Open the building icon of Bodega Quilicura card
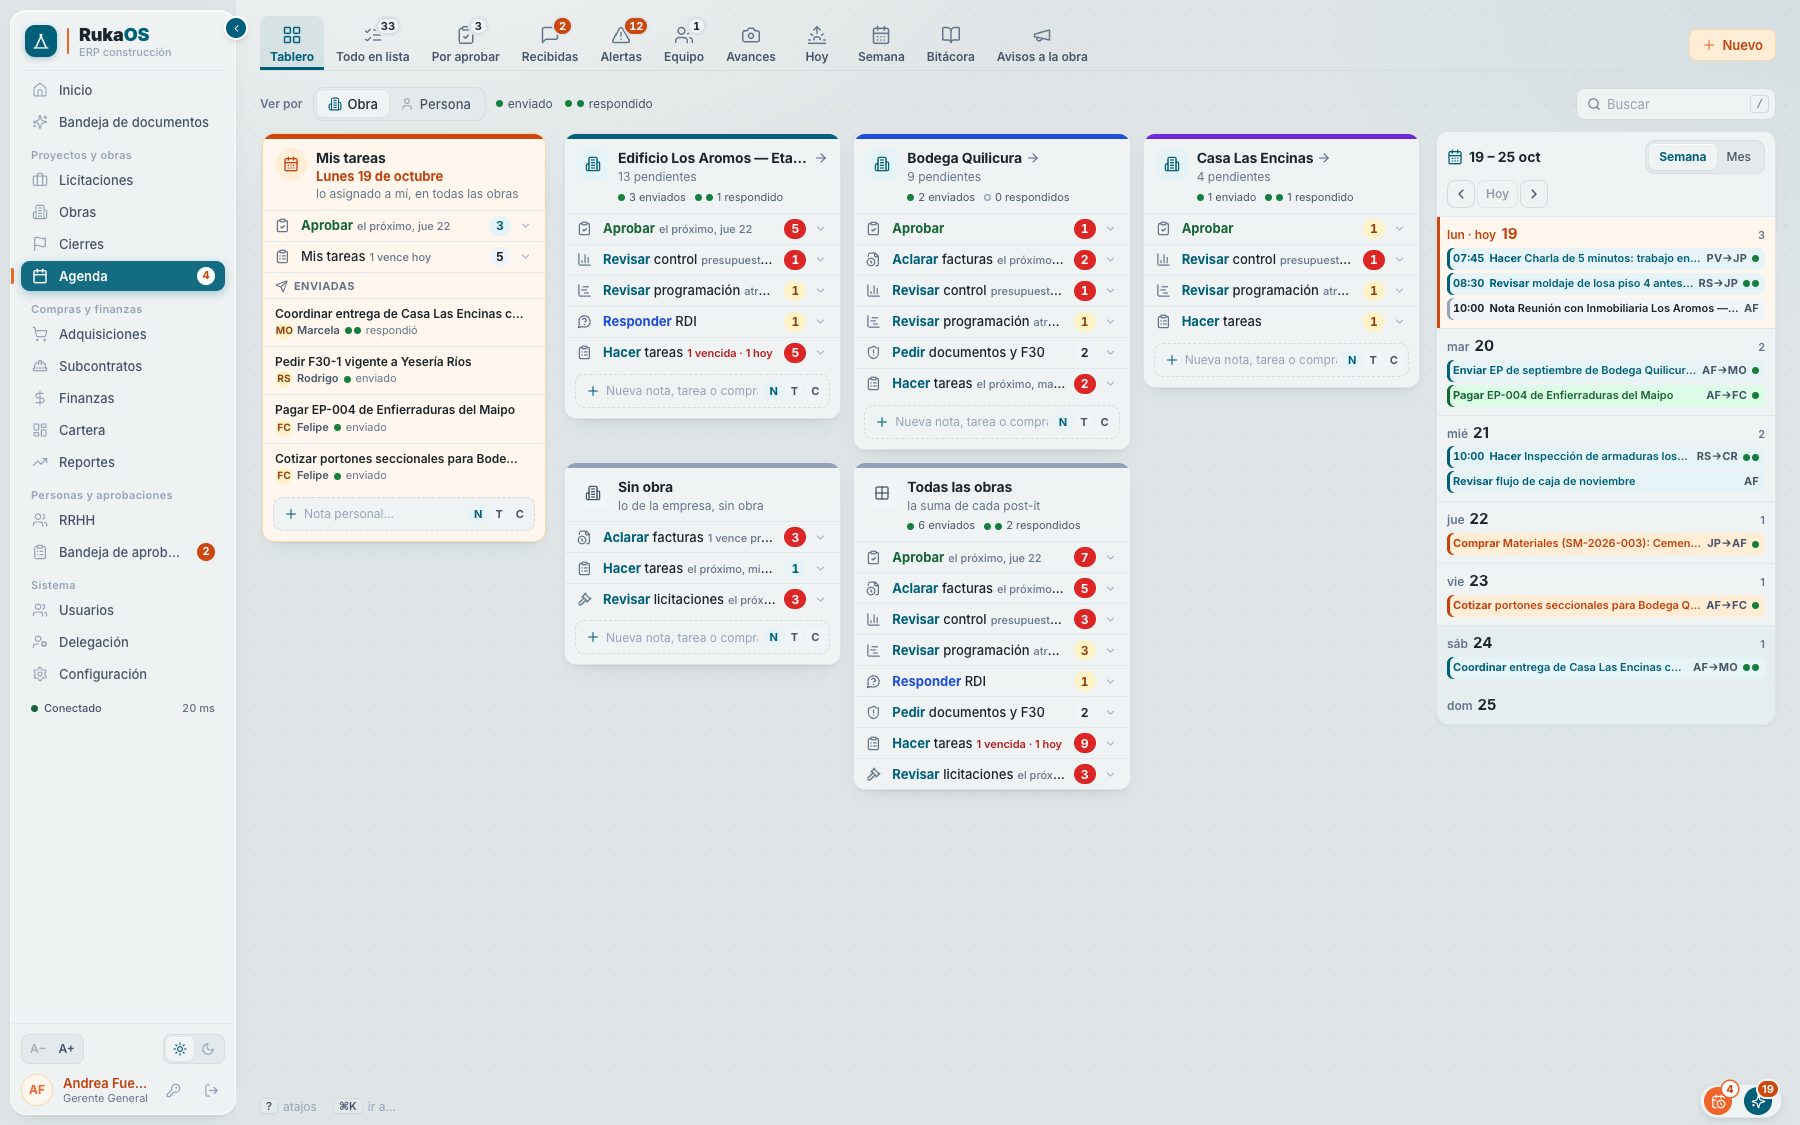The image size is (1800, 1125). click(882, 165)
